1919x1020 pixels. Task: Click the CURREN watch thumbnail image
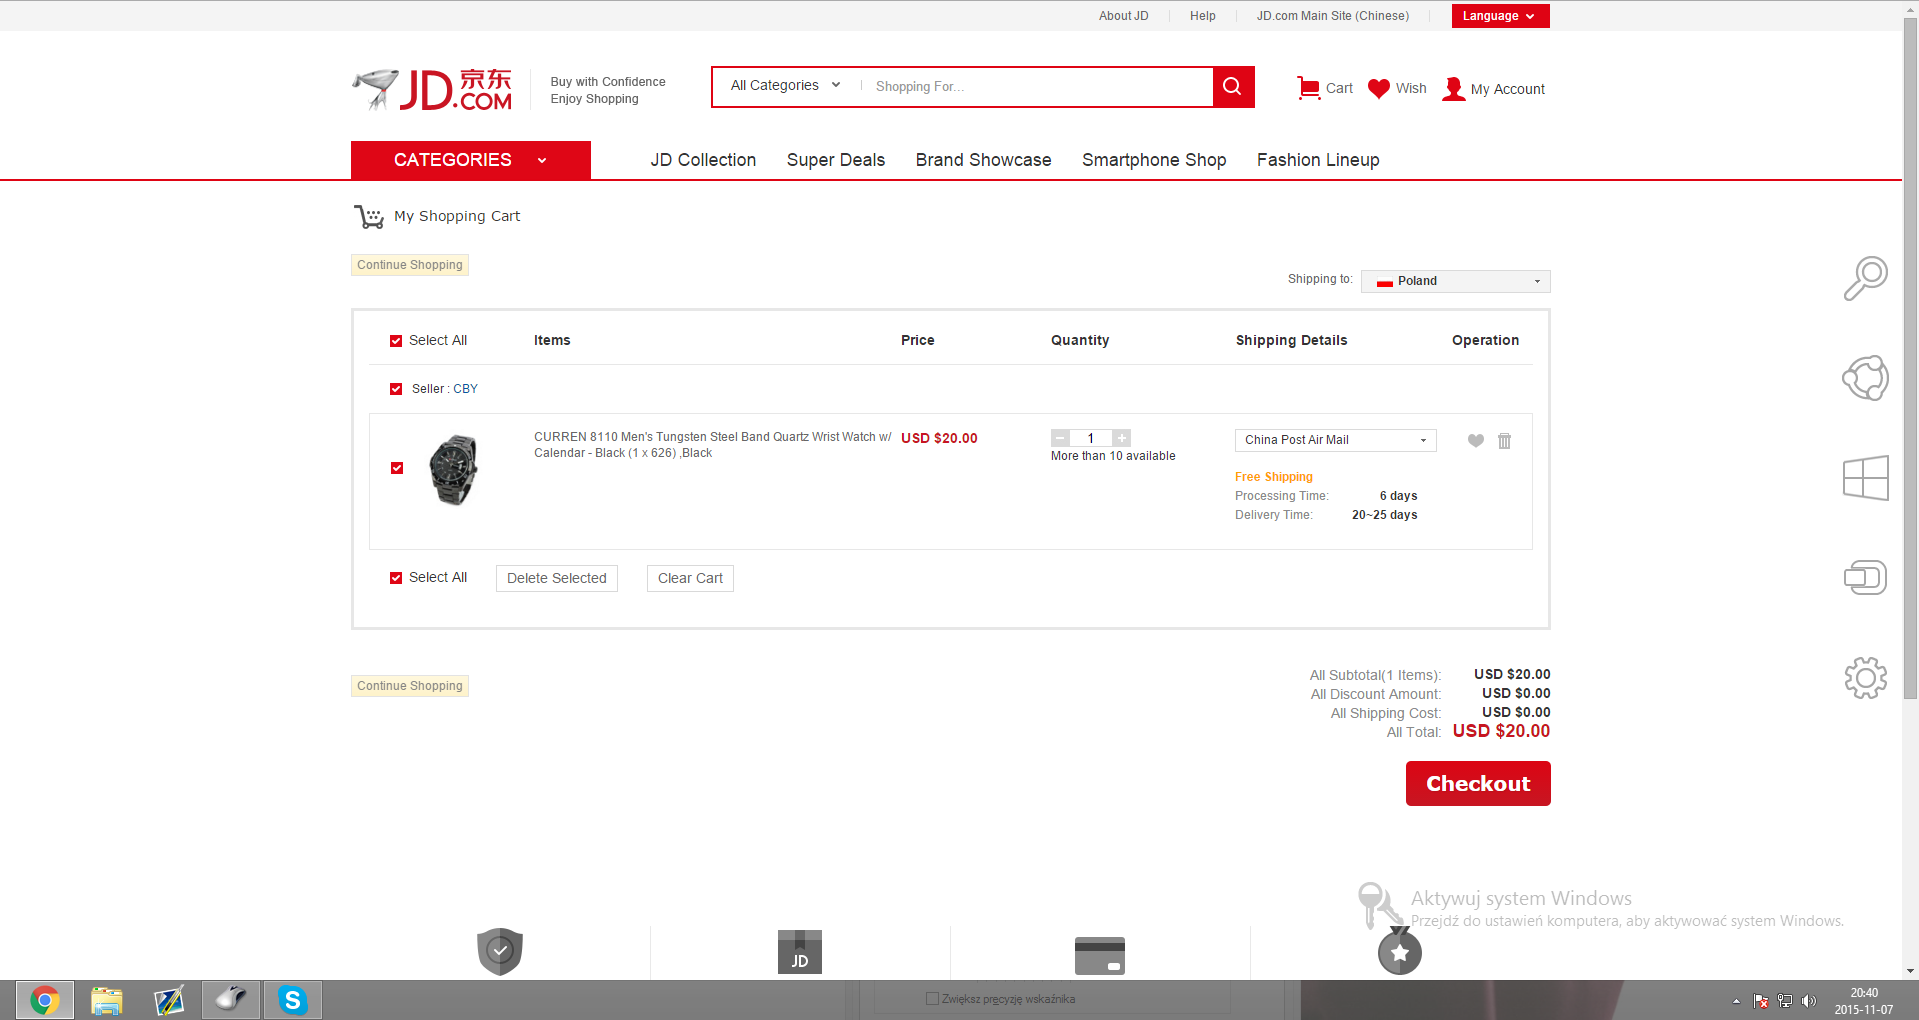(x=454, y=470)
